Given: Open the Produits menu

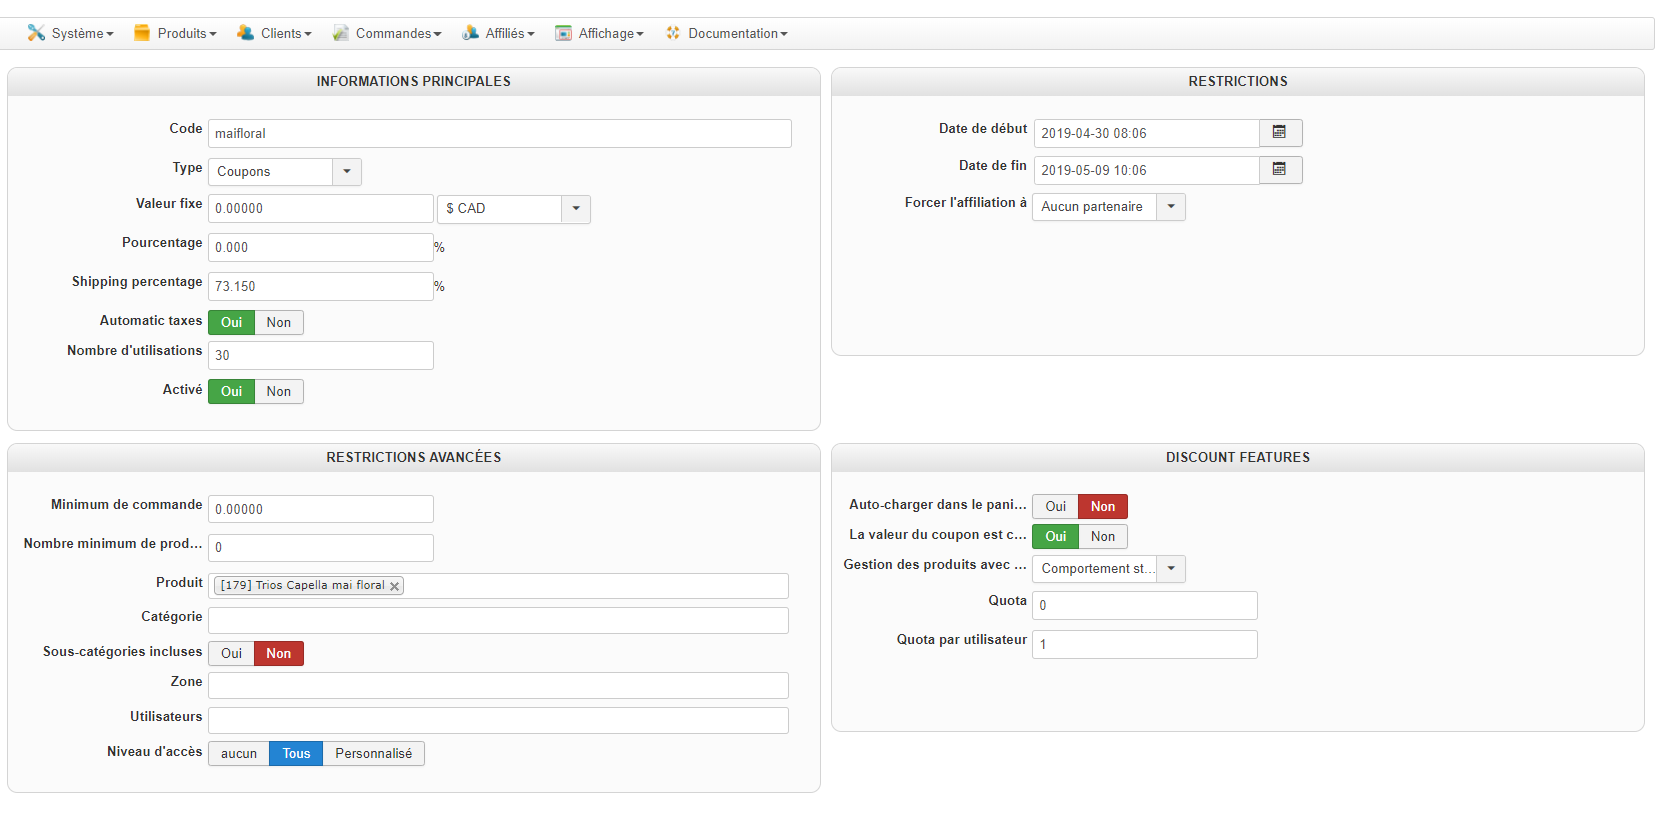Looking at the screenshot, I should [x=175, y=33].
